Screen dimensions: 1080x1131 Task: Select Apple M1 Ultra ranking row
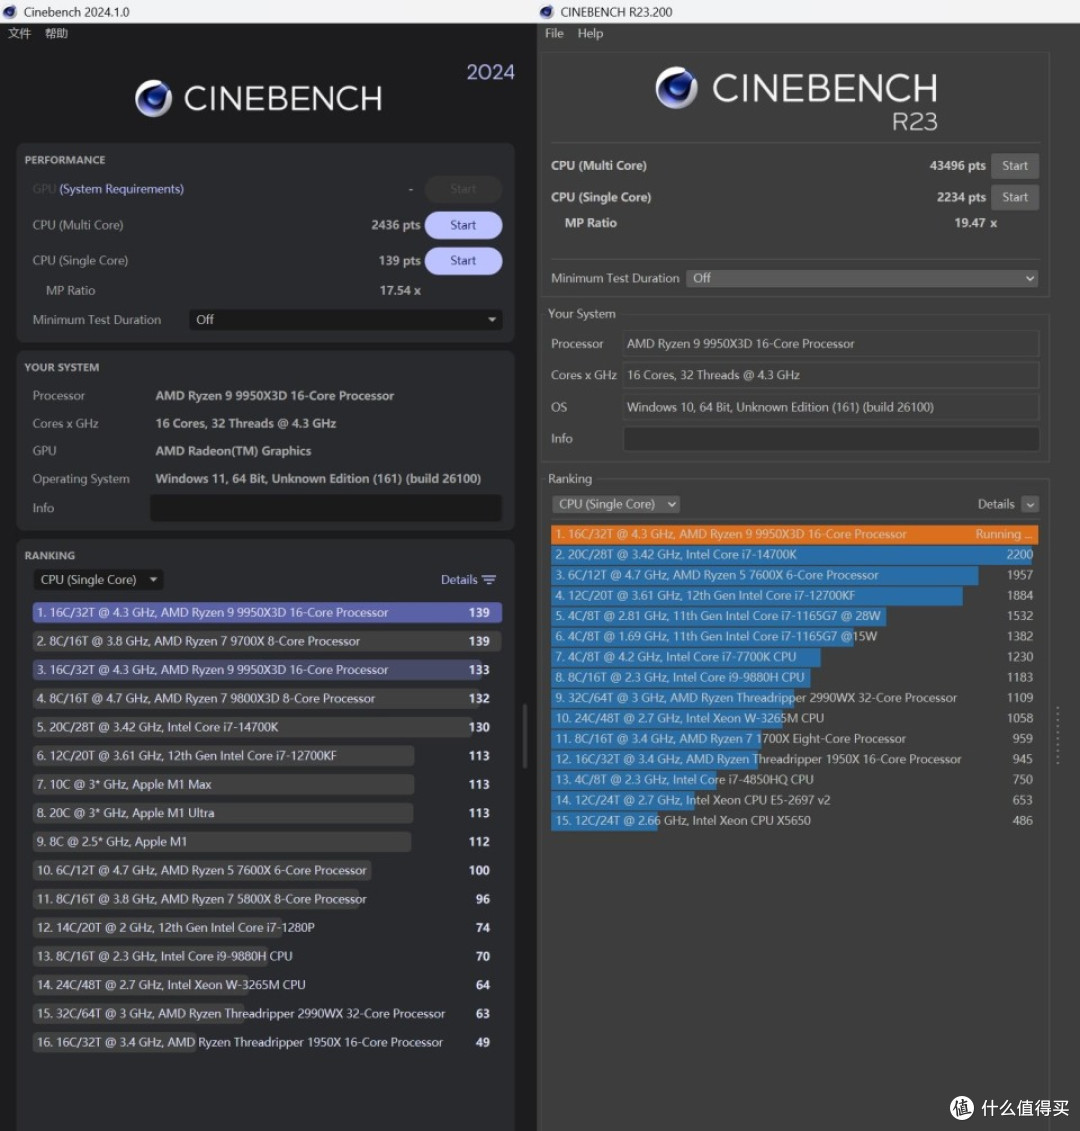tap(267, 813)
